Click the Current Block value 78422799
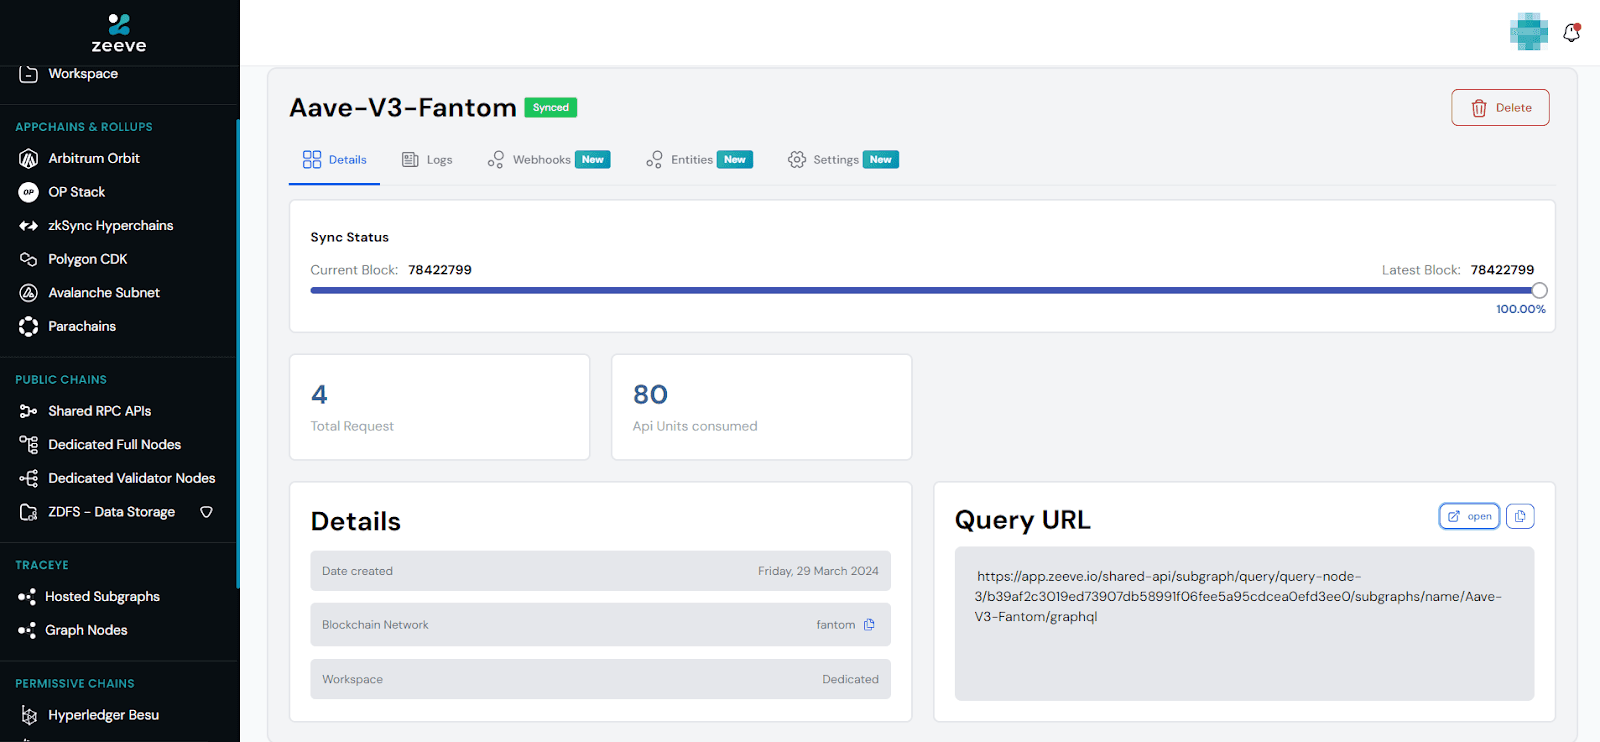Screen dimensions: 1600x742 pyautogui.click(x=440, y=270)
